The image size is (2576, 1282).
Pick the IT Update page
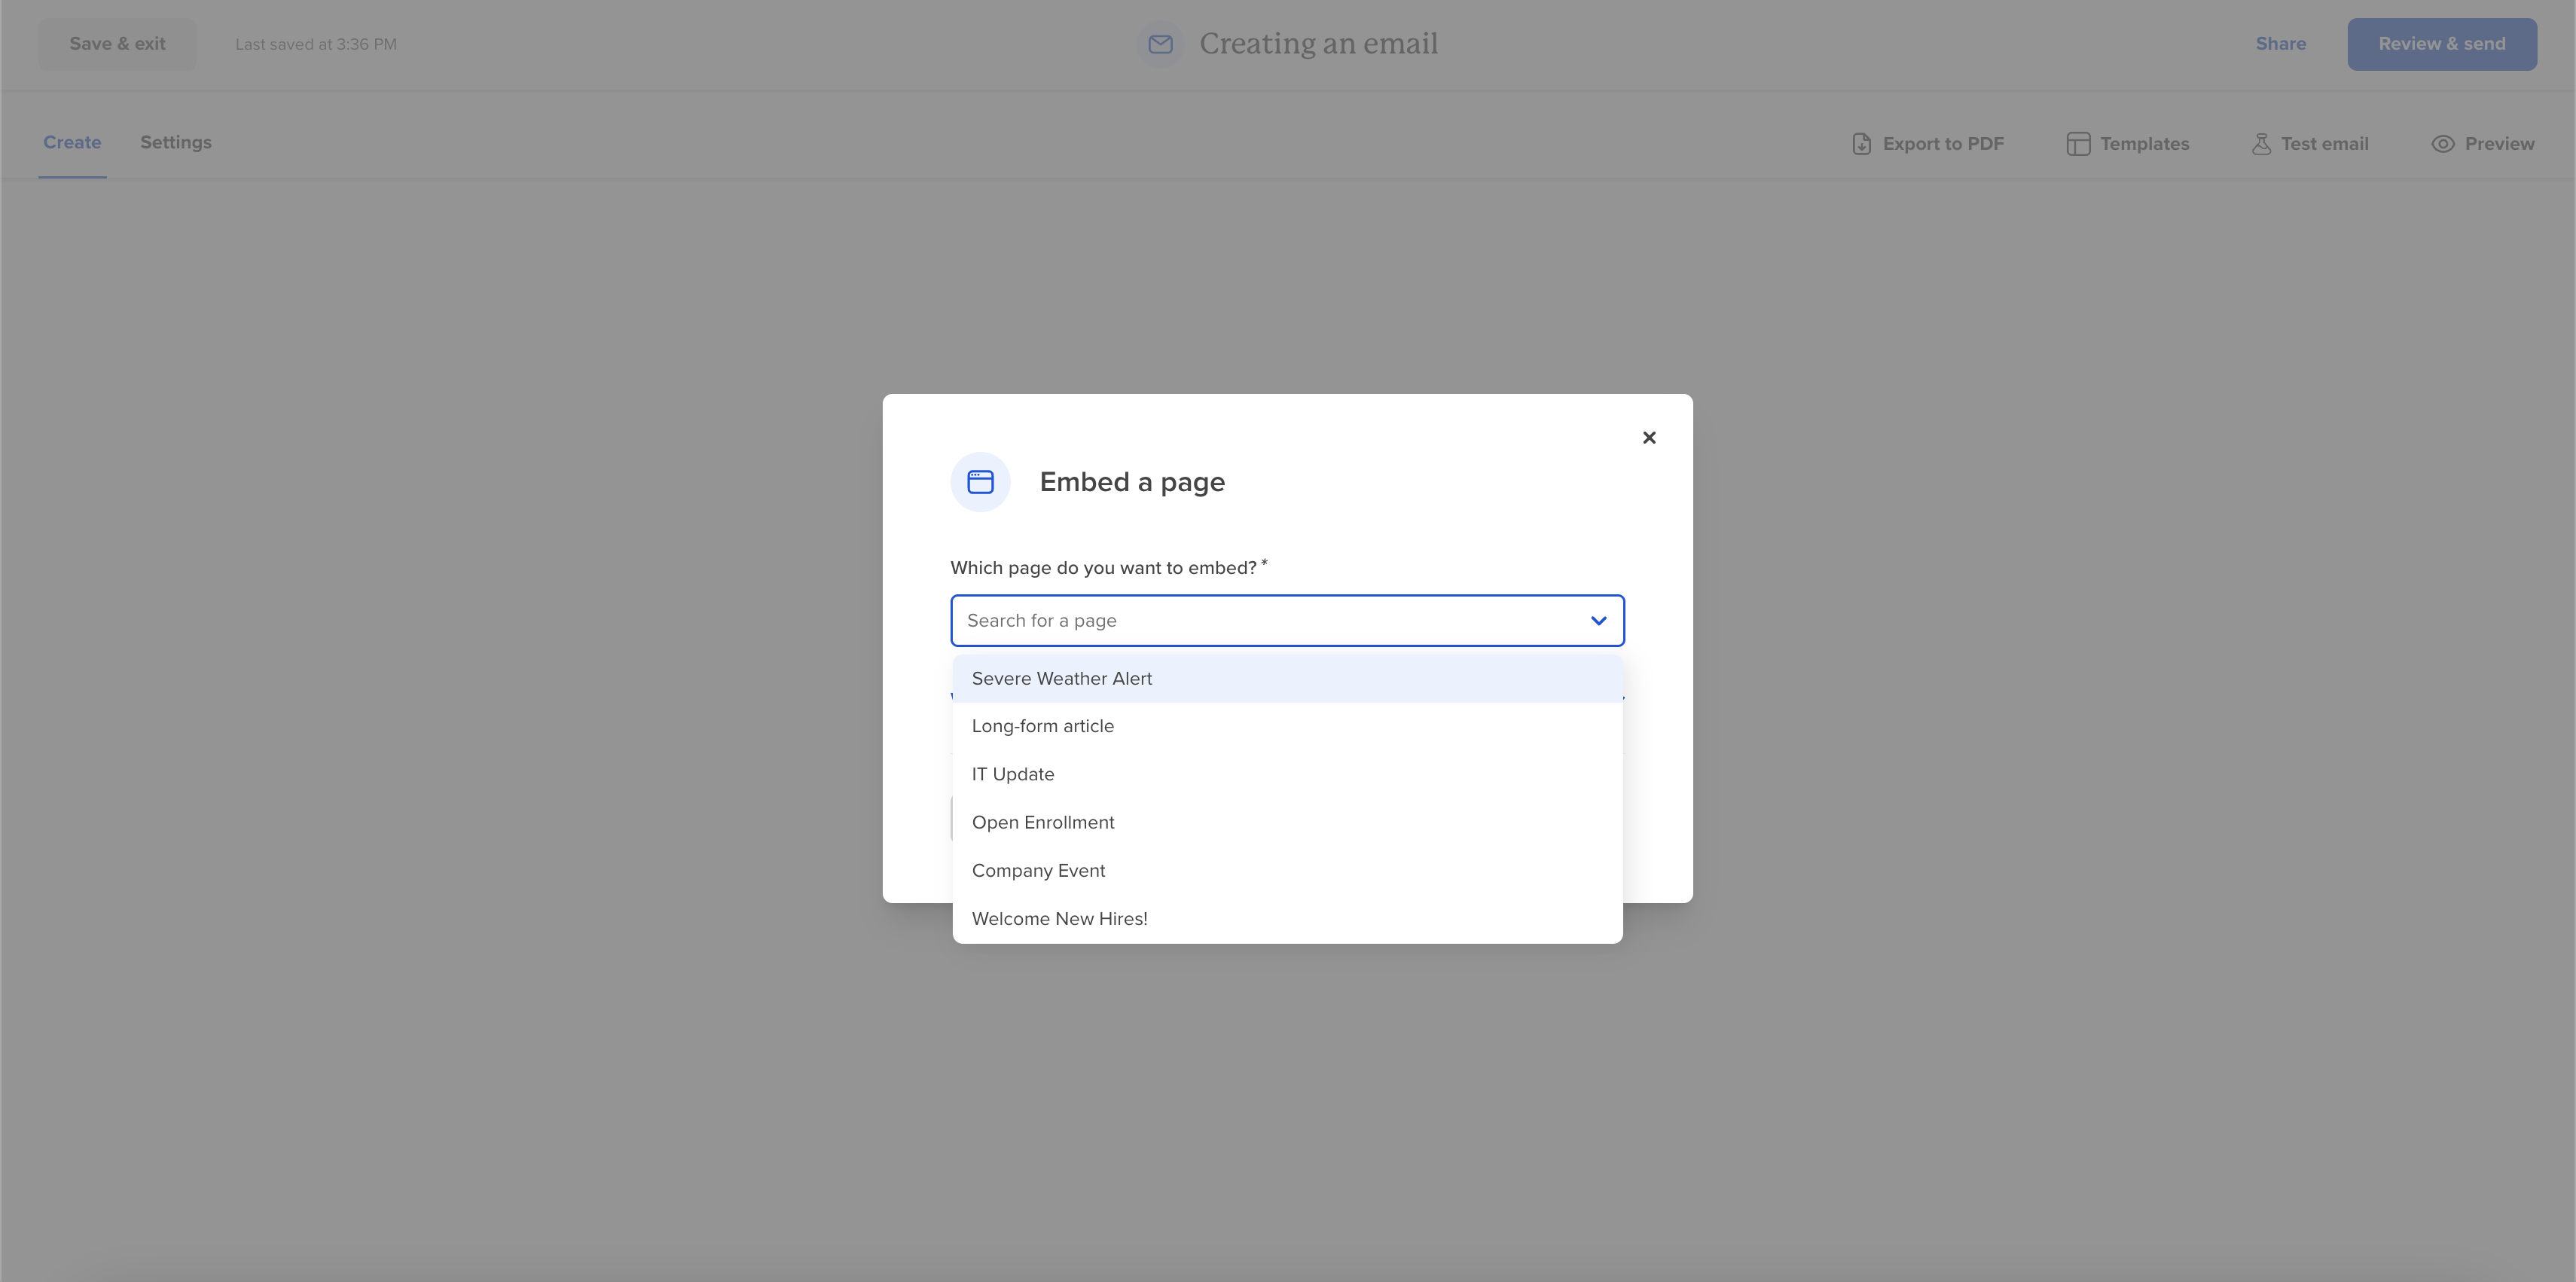(1287, 774)
